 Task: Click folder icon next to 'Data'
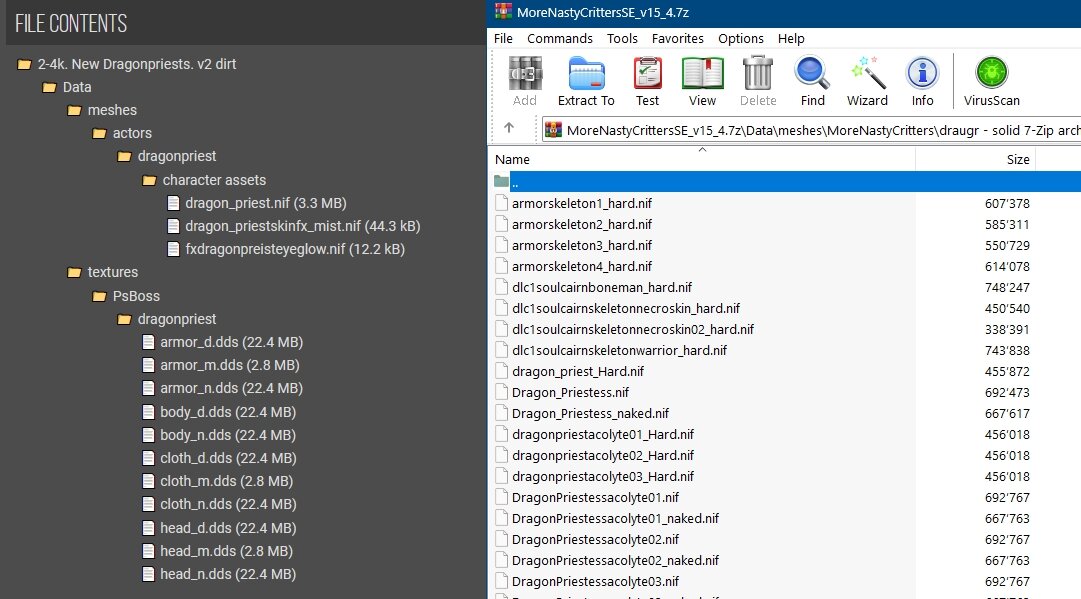(x=49, y=88)
